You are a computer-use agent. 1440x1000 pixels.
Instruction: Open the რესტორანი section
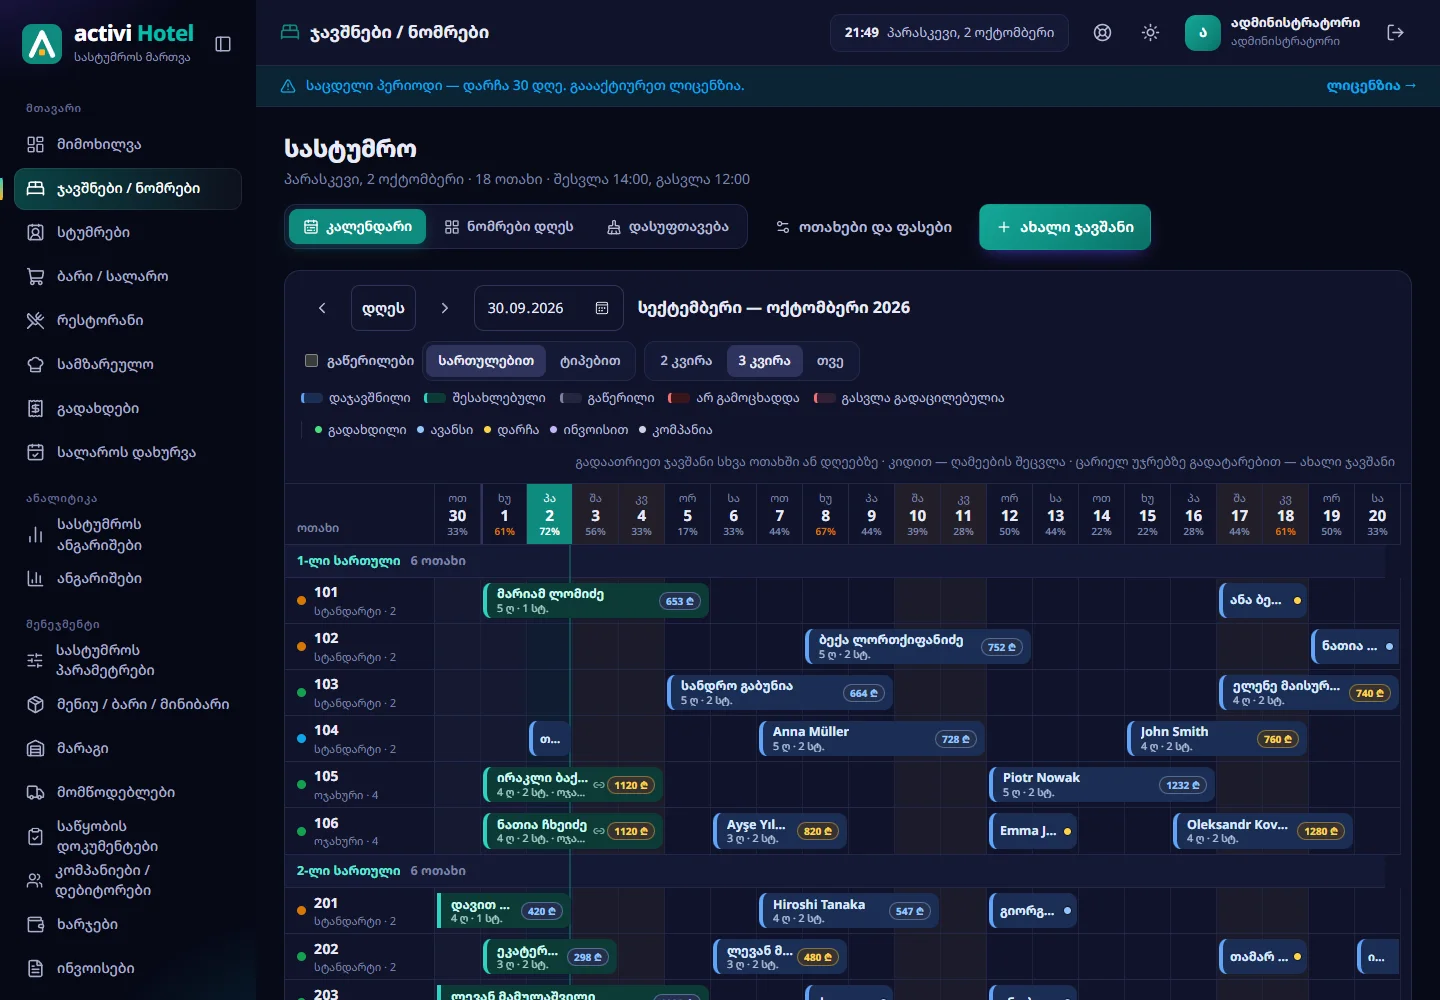[128, 320]
